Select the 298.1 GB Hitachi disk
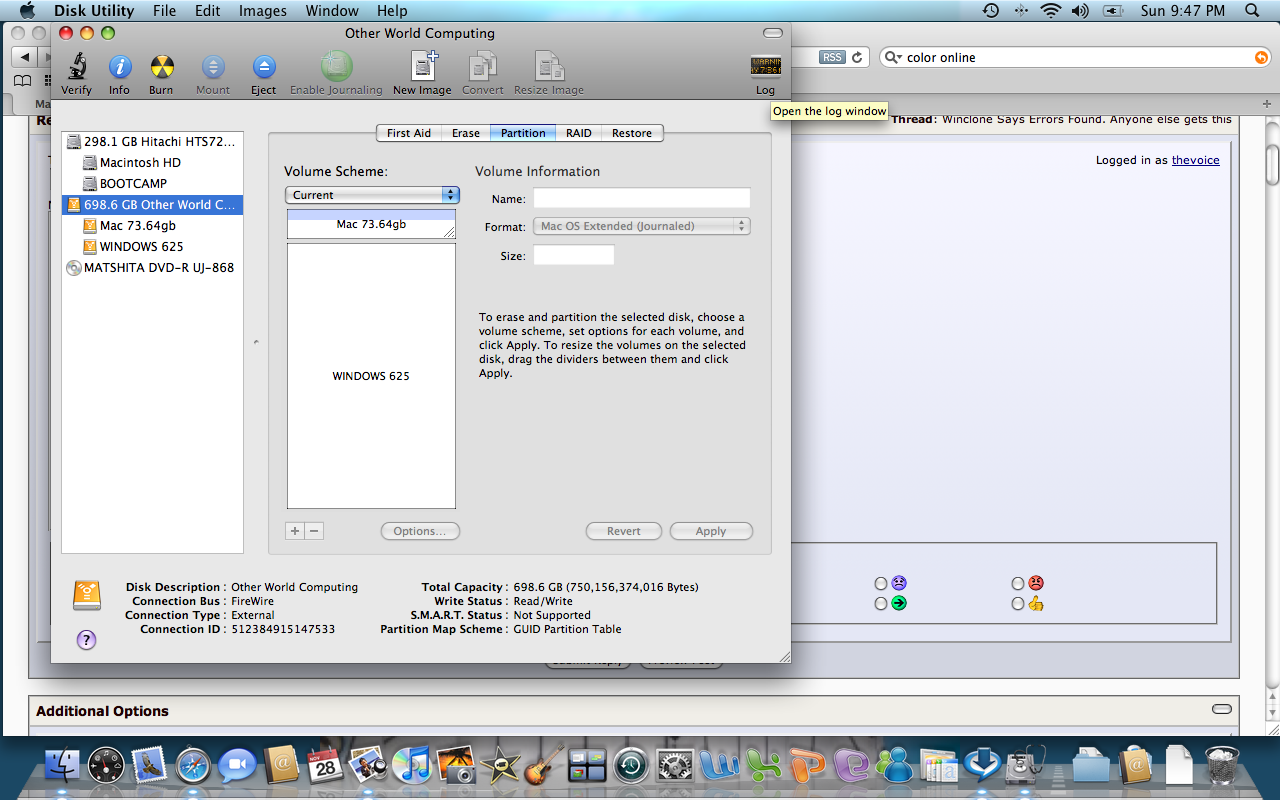1280x800 pixels. coord(153,141)
